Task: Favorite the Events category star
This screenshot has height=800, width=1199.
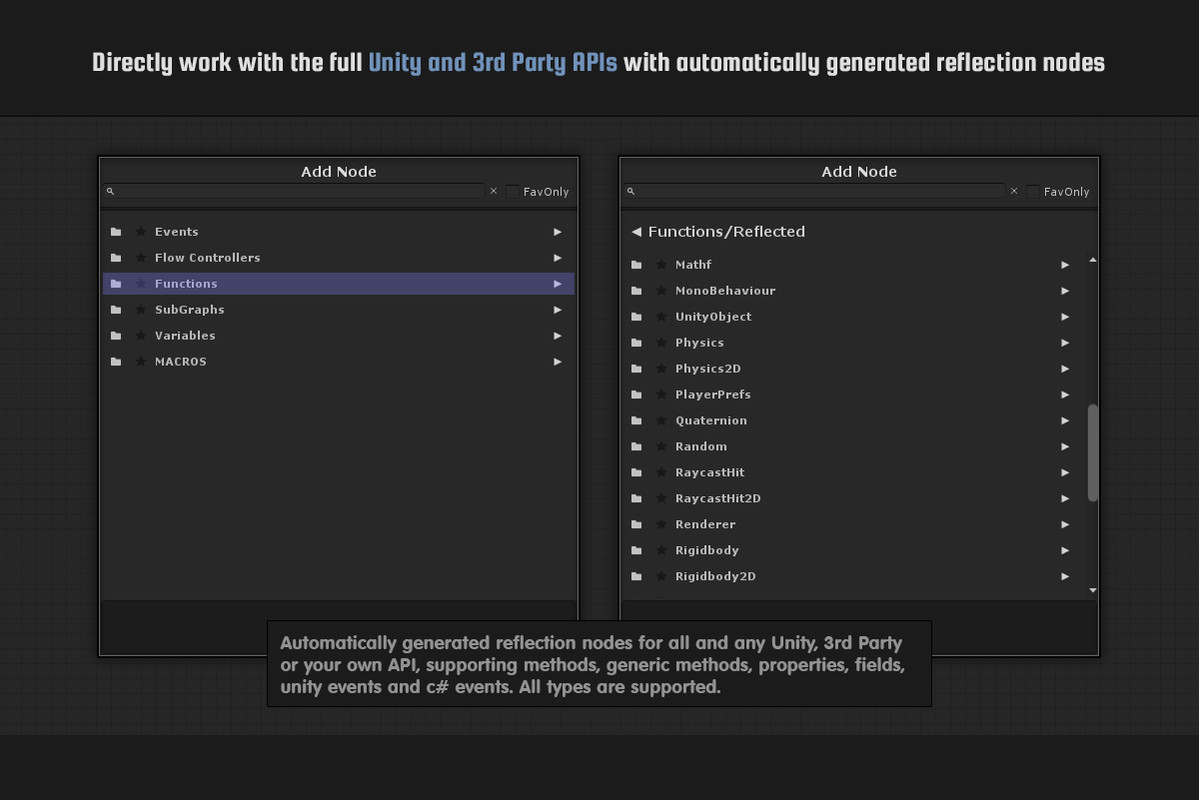Action: 141,232
